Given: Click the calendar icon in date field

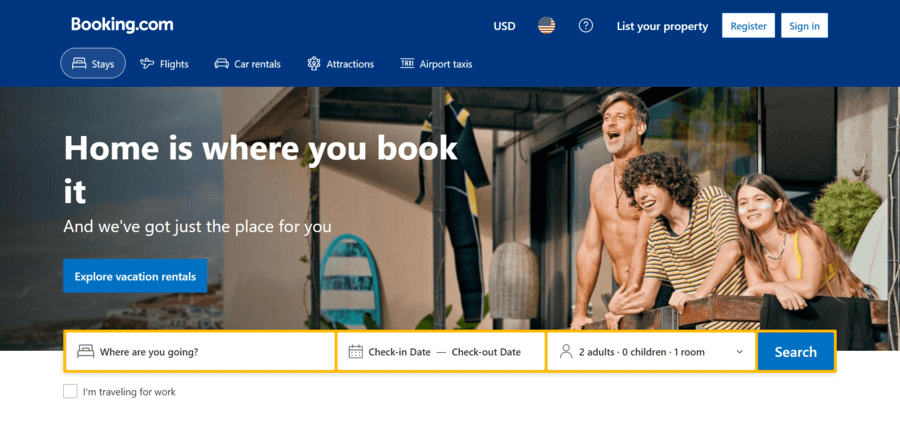Looking at the screenshot, I should point(356,351).
